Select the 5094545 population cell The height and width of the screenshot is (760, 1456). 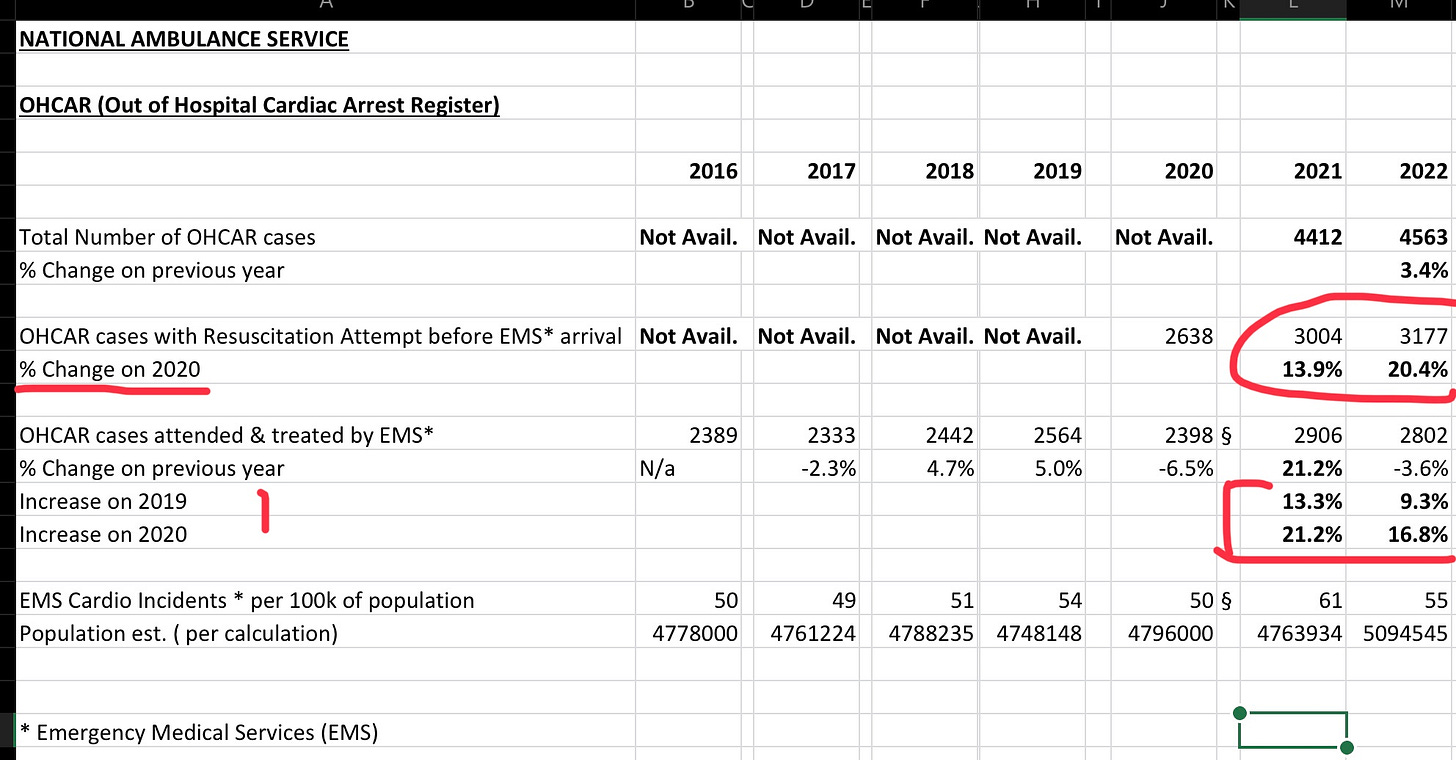(x=1406, y=633)
